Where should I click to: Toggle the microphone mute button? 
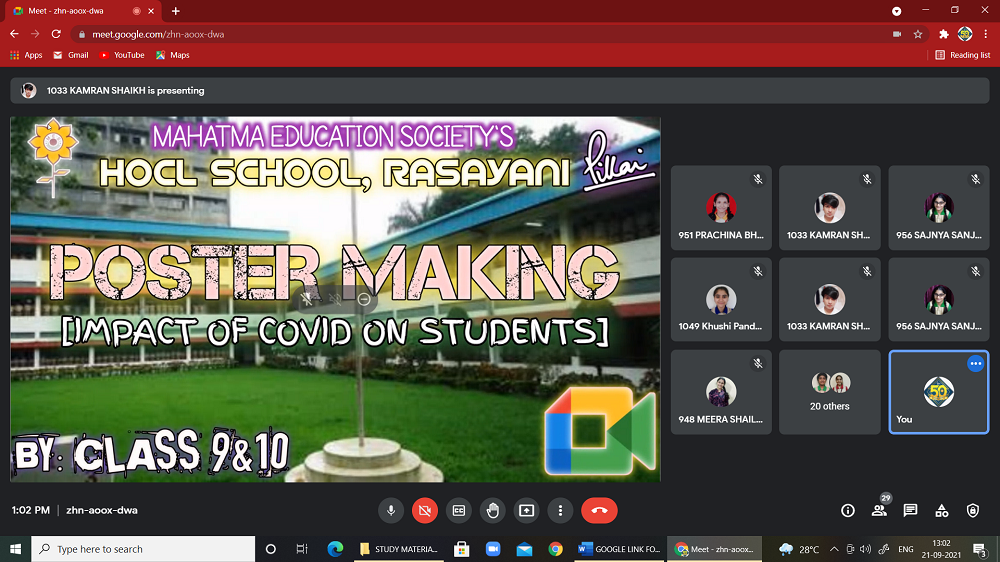(391, 510)
